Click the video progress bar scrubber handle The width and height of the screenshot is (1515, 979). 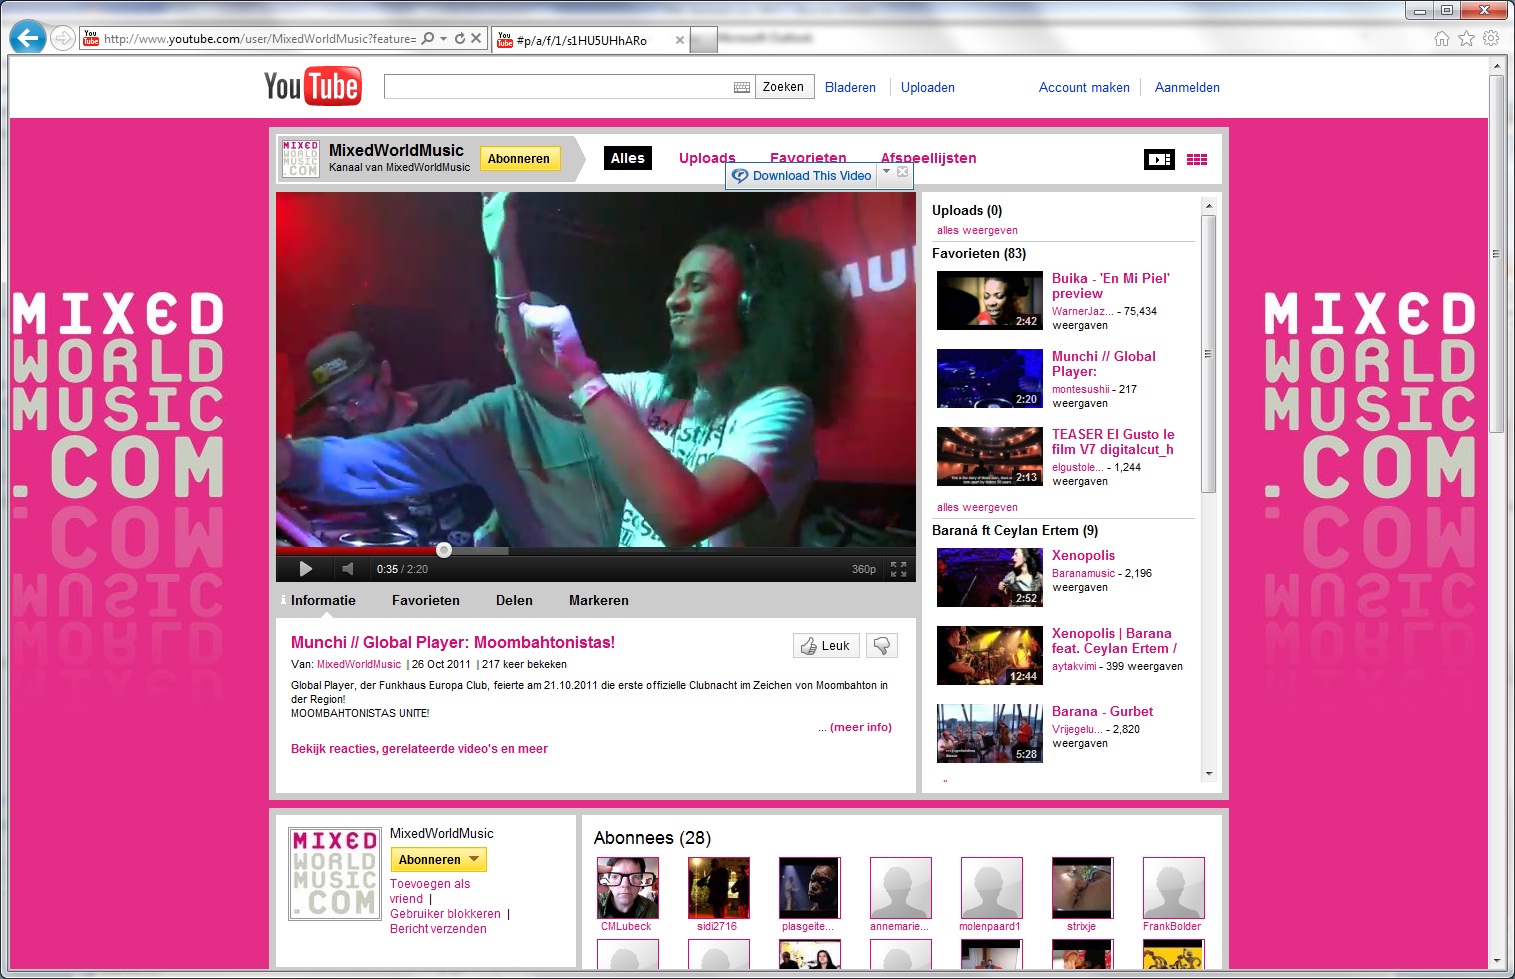444,550
